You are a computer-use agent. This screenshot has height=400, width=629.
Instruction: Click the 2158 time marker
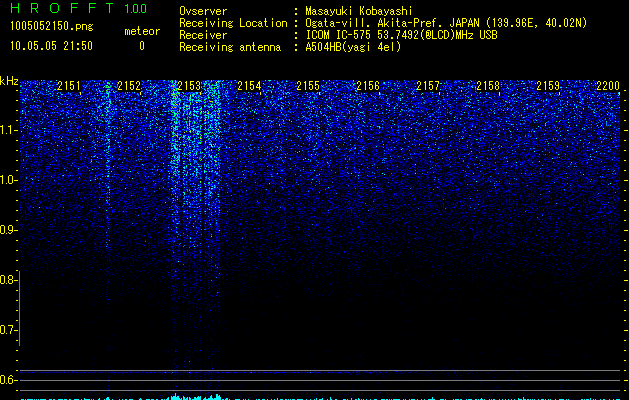click(488, 86)
